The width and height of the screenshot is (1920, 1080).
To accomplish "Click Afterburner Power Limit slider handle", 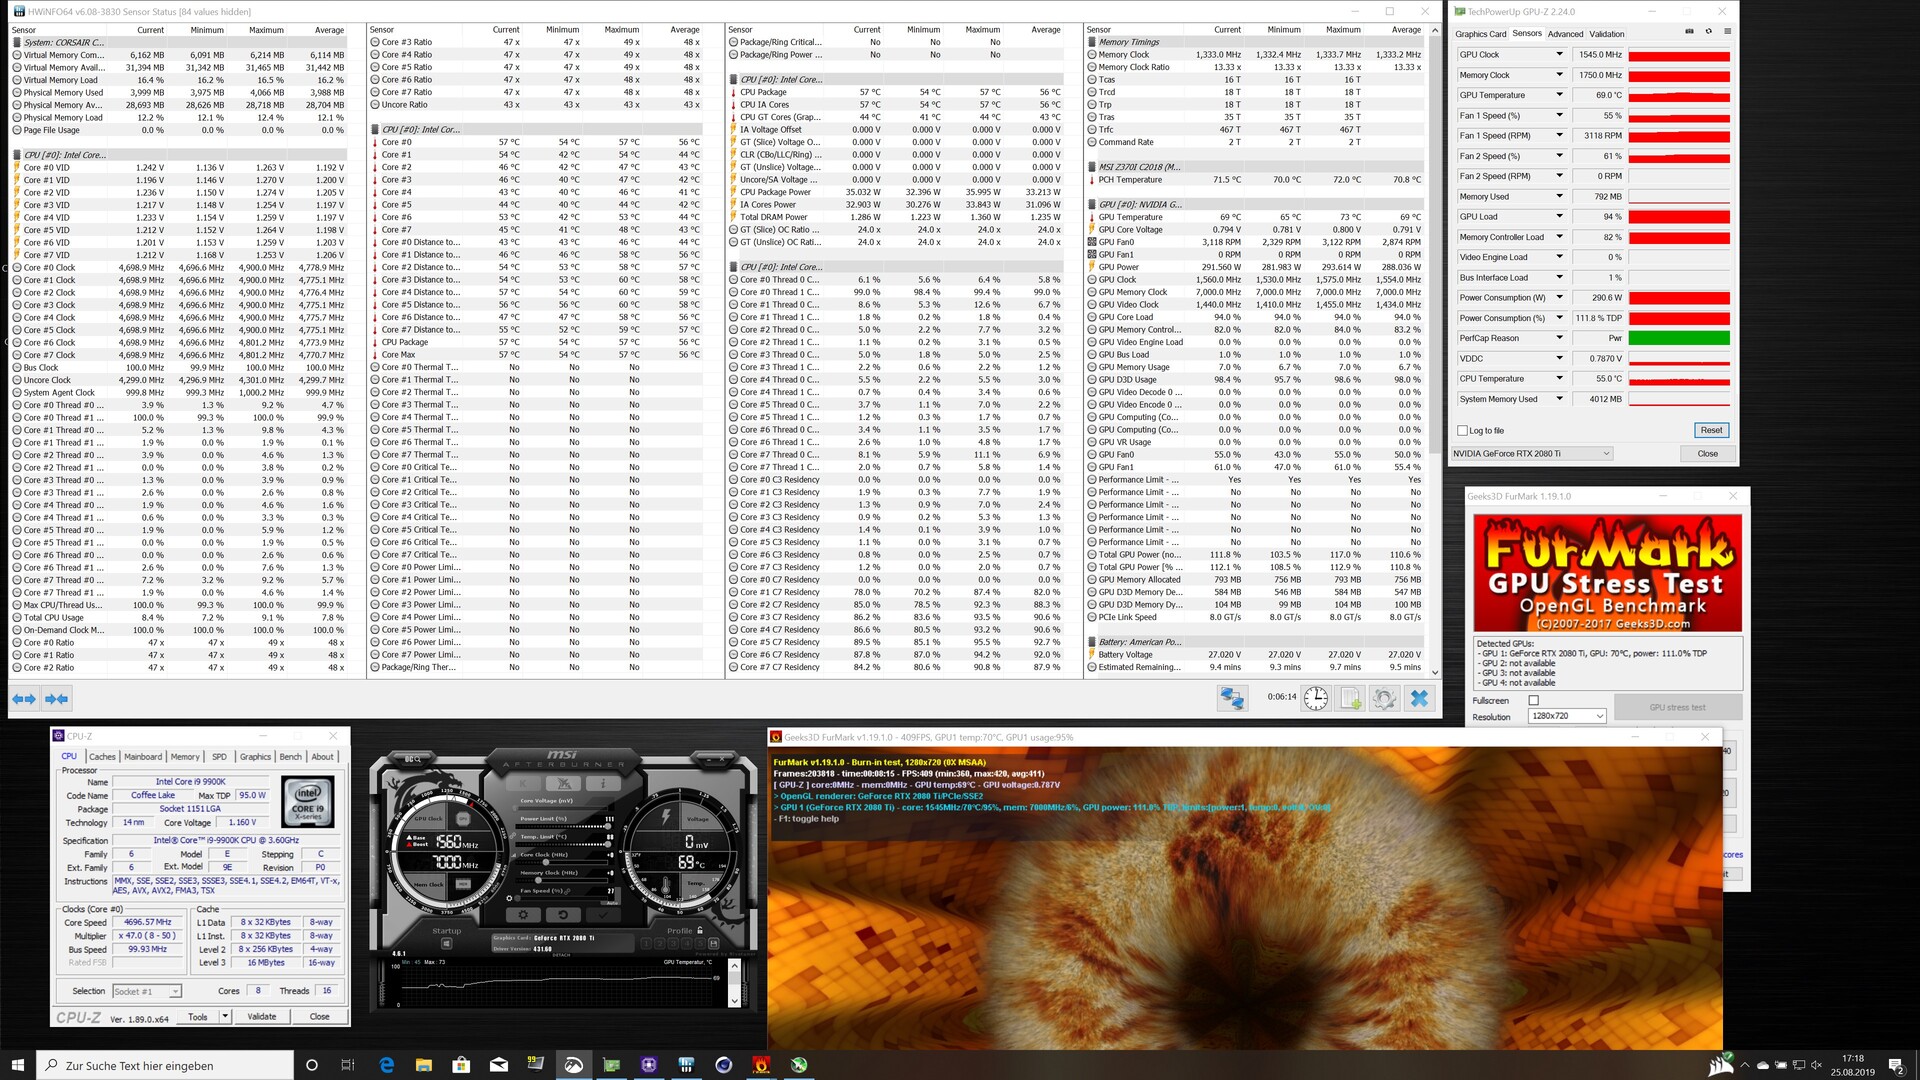I will (609, 827).
